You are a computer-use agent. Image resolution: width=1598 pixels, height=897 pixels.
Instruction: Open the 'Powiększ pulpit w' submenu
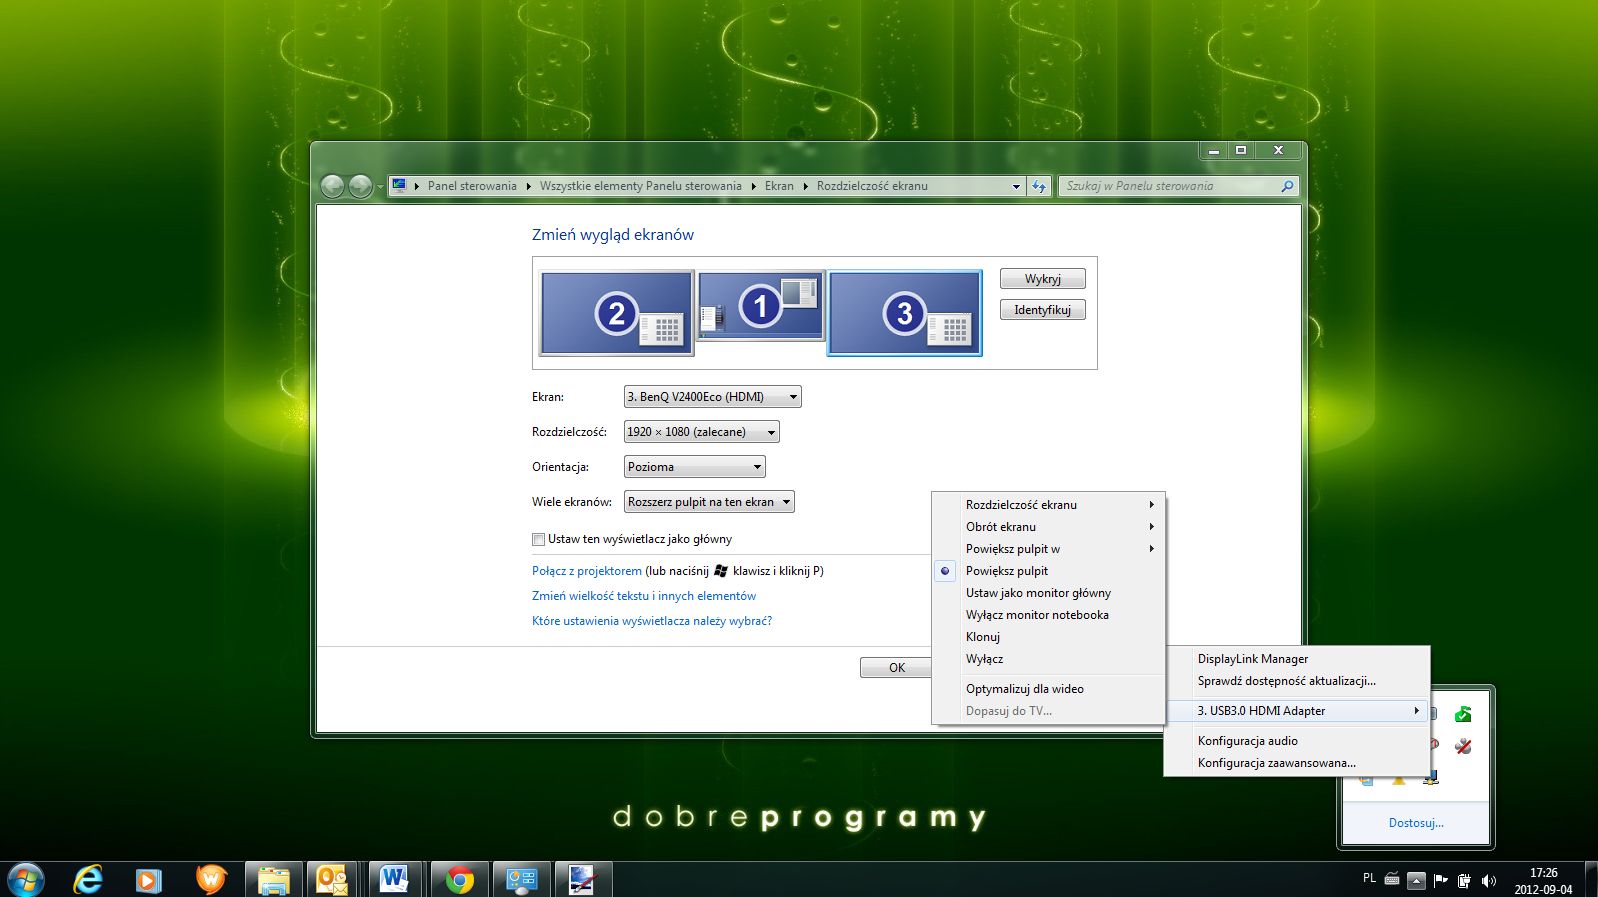[x=1048, y=549]
